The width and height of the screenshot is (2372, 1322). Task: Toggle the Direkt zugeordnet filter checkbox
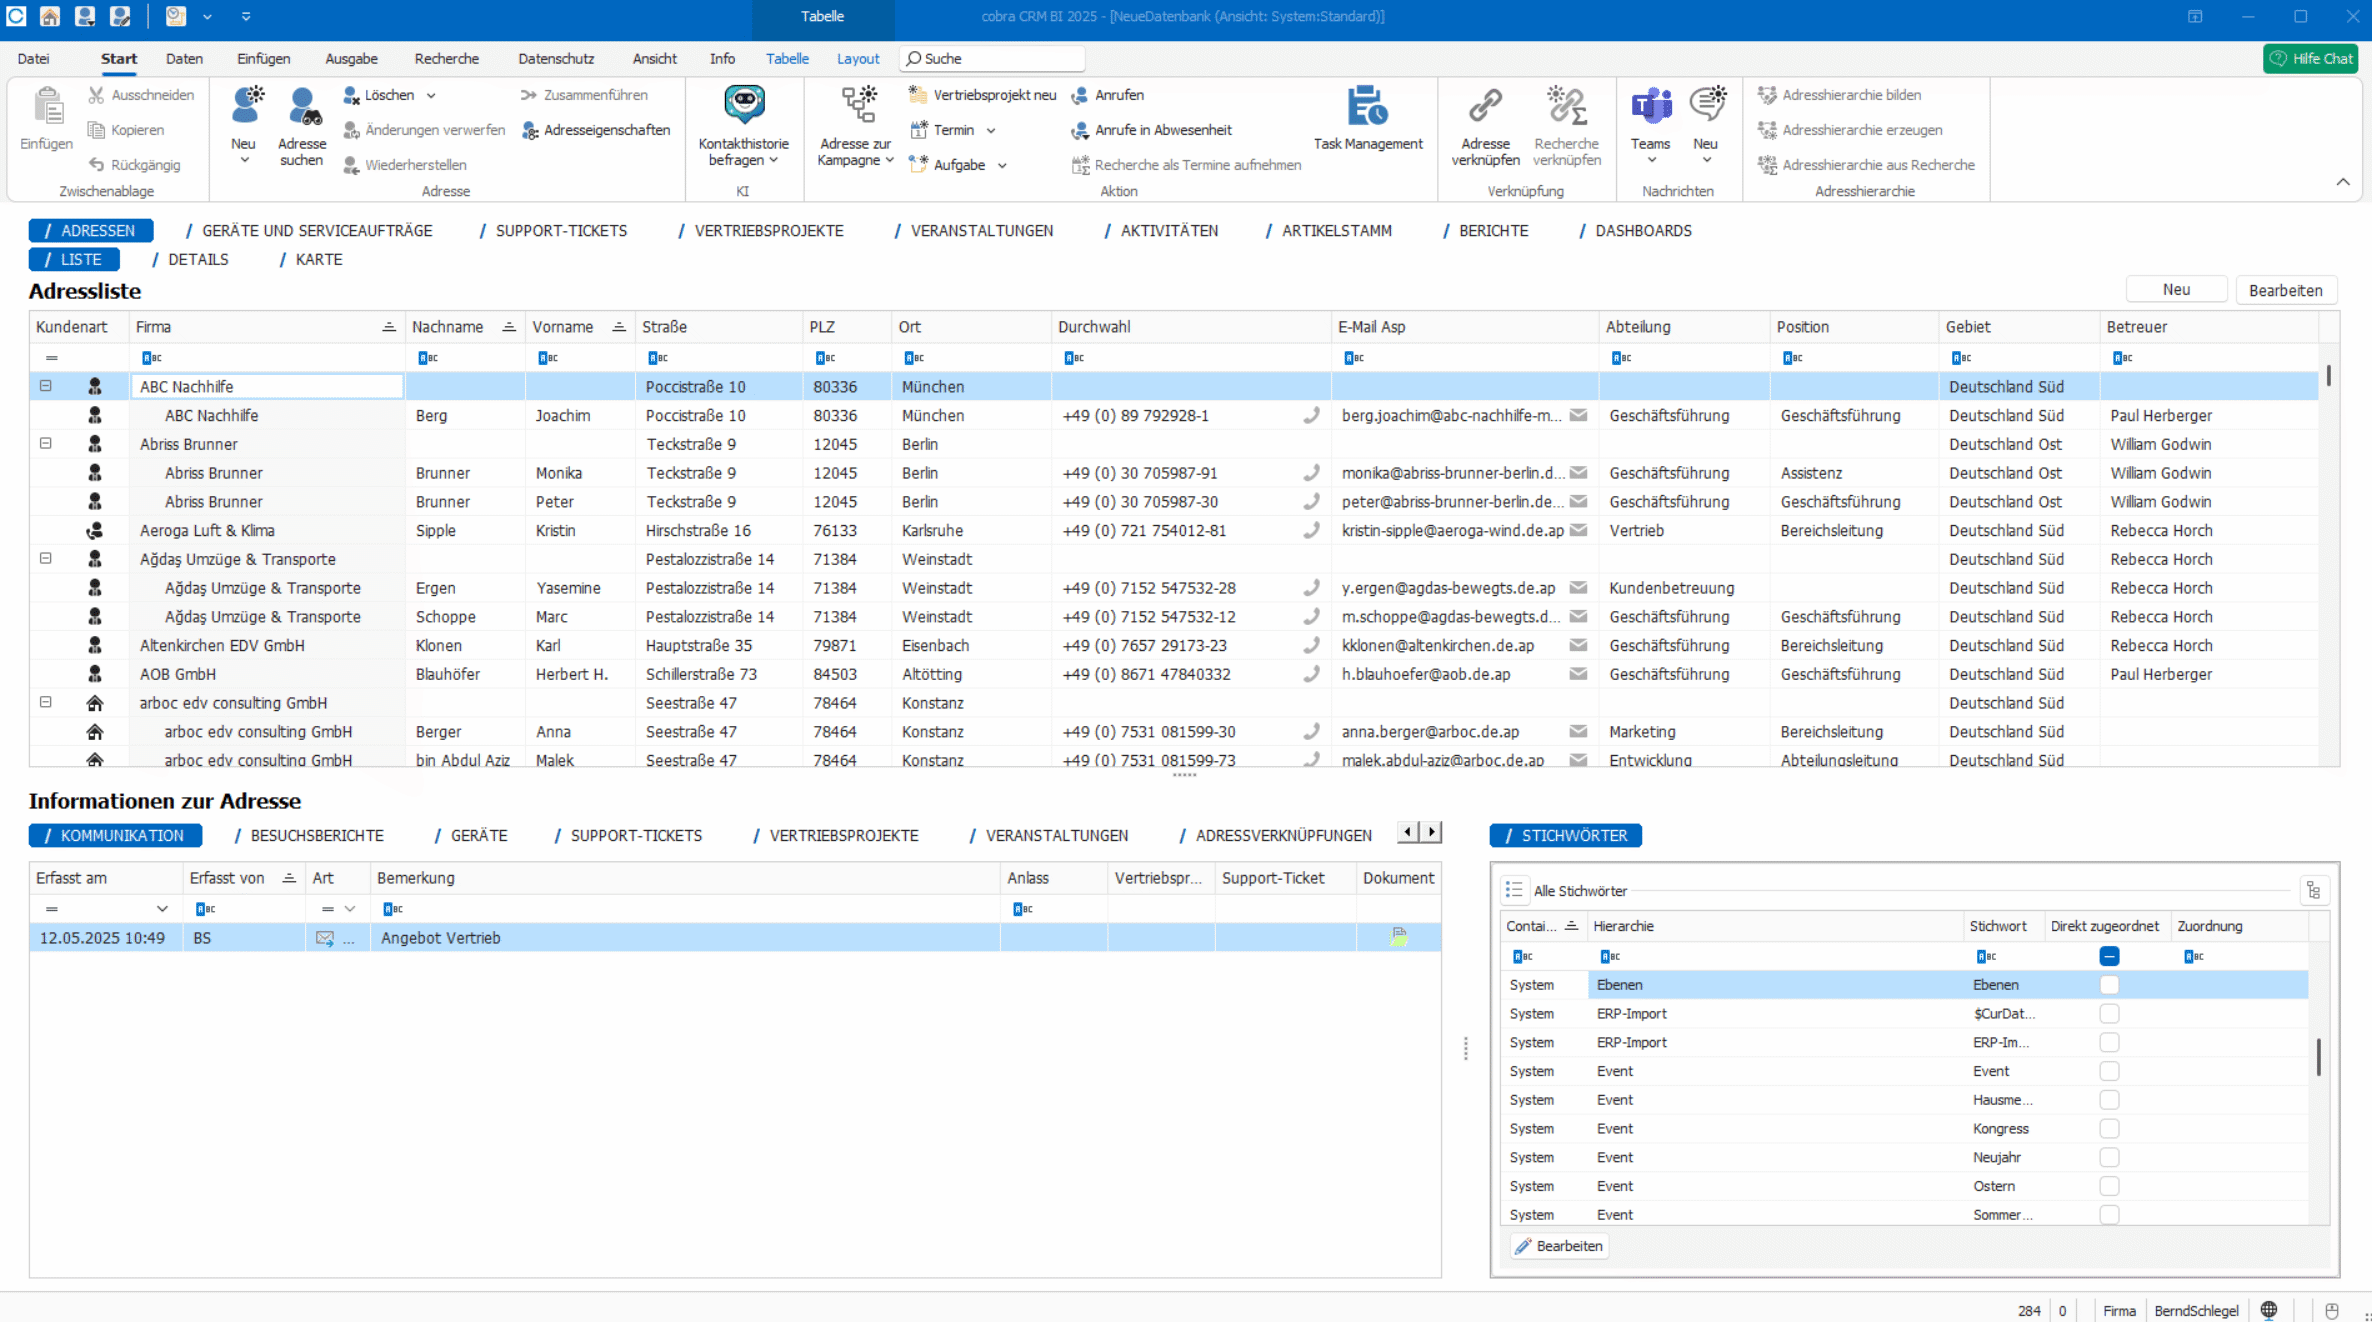[x=2109, y=956]
